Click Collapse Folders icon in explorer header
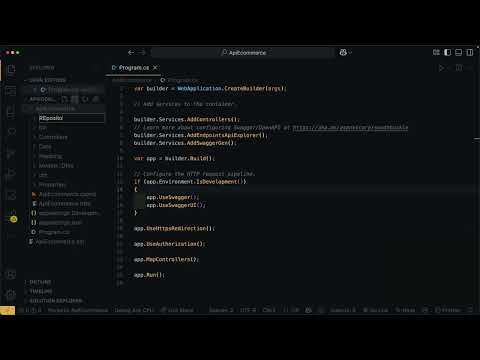The width and height of the screenshot is (480, 360). tap(96, 99)
